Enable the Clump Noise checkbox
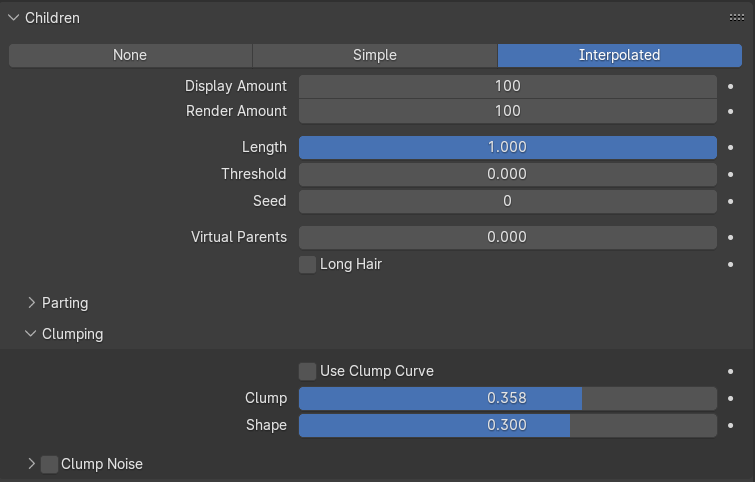This screenshot has height=482, width=755. click(x=50, y=464)
